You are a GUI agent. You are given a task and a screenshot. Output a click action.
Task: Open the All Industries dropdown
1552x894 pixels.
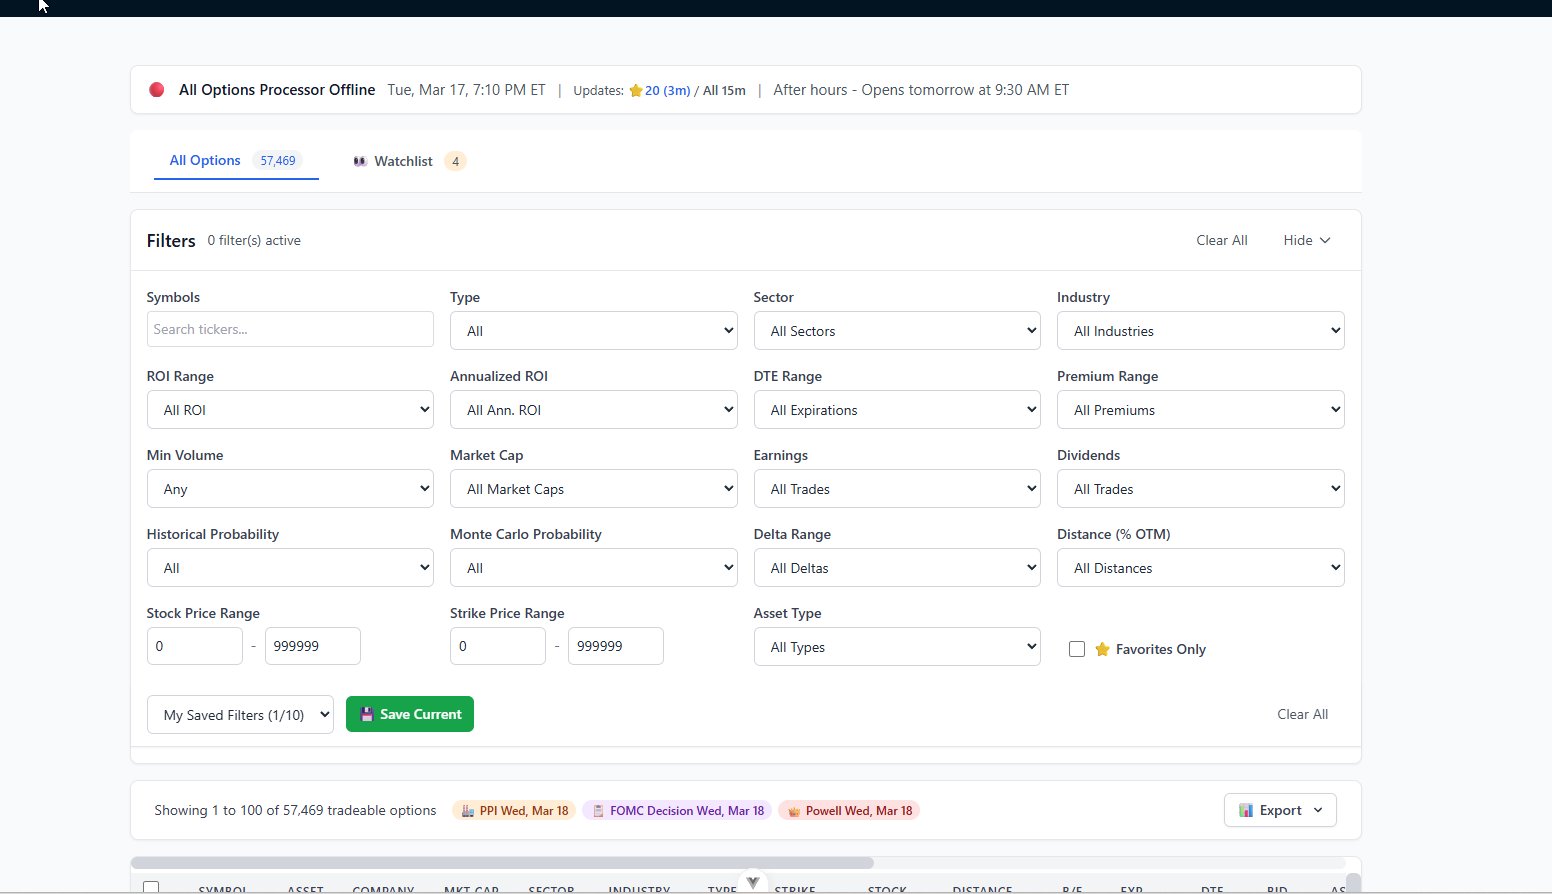coord(1200,331)
